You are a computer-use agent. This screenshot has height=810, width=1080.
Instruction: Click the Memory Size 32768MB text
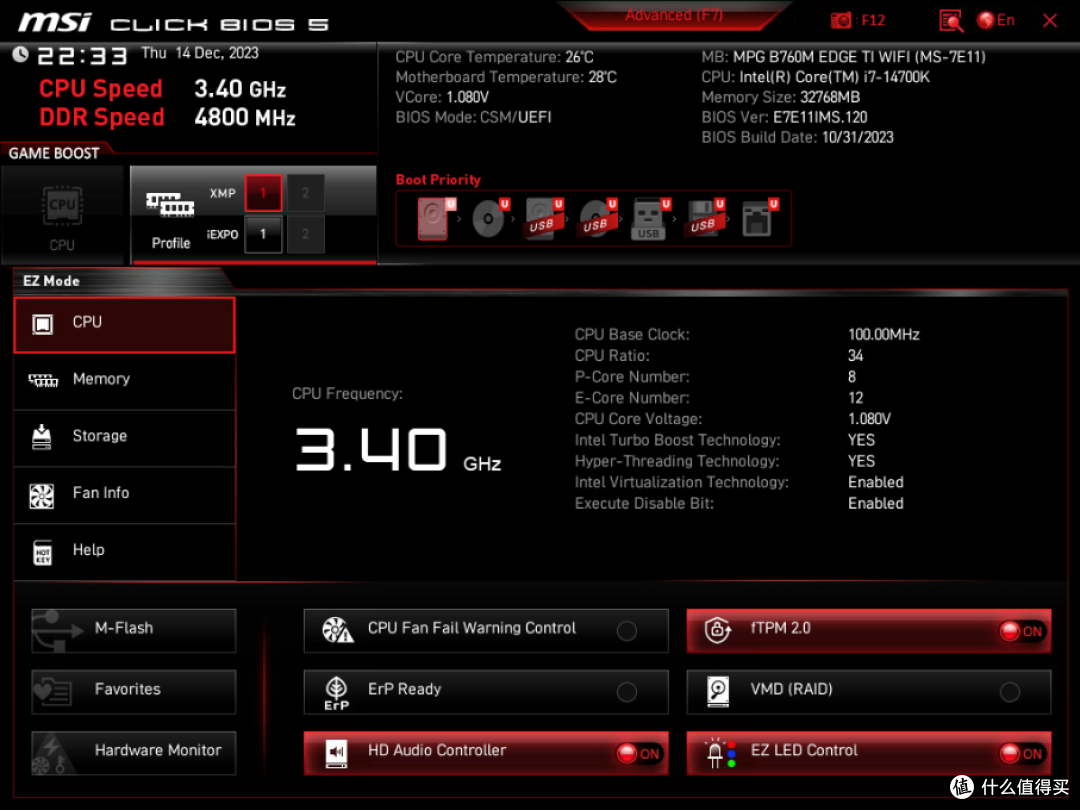780,97
